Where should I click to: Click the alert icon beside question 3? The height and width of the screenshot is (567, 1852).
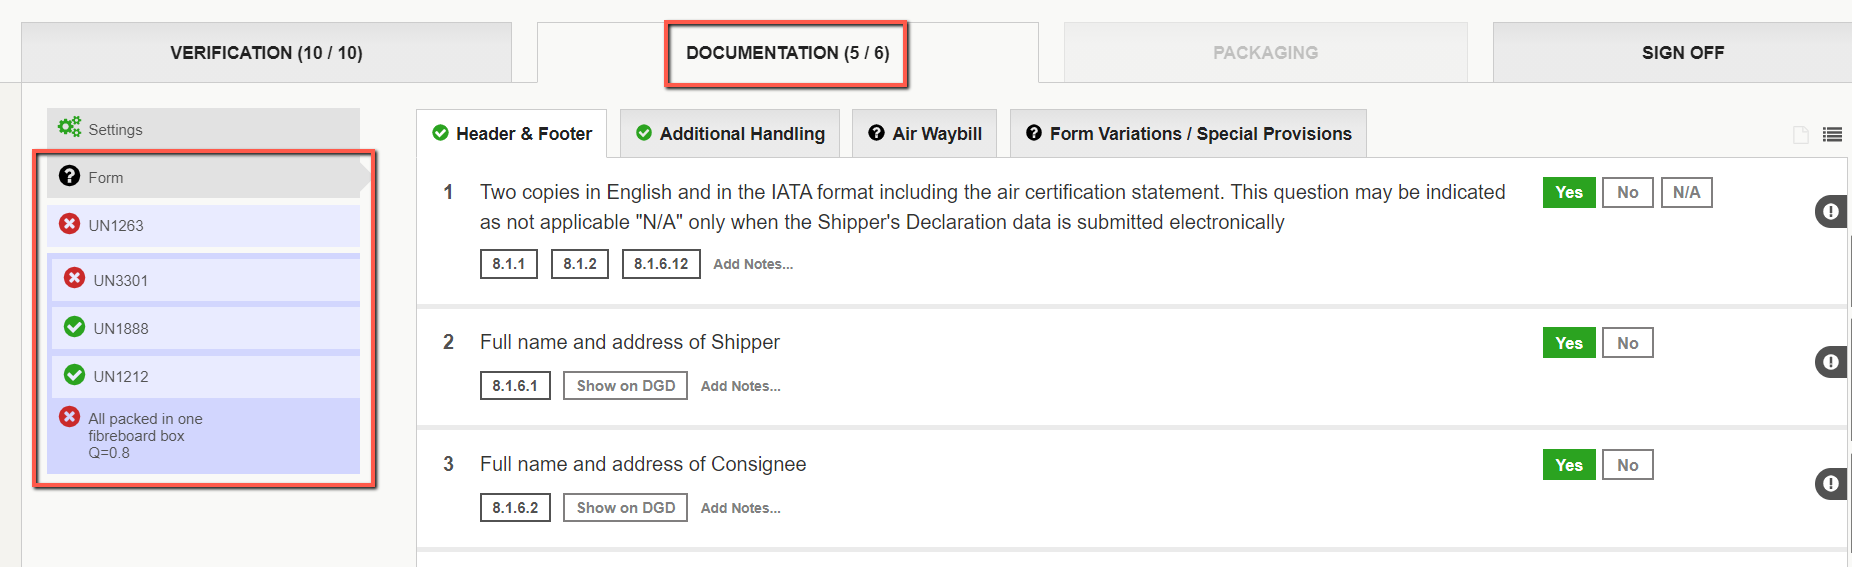click(x=1830, y=484)
